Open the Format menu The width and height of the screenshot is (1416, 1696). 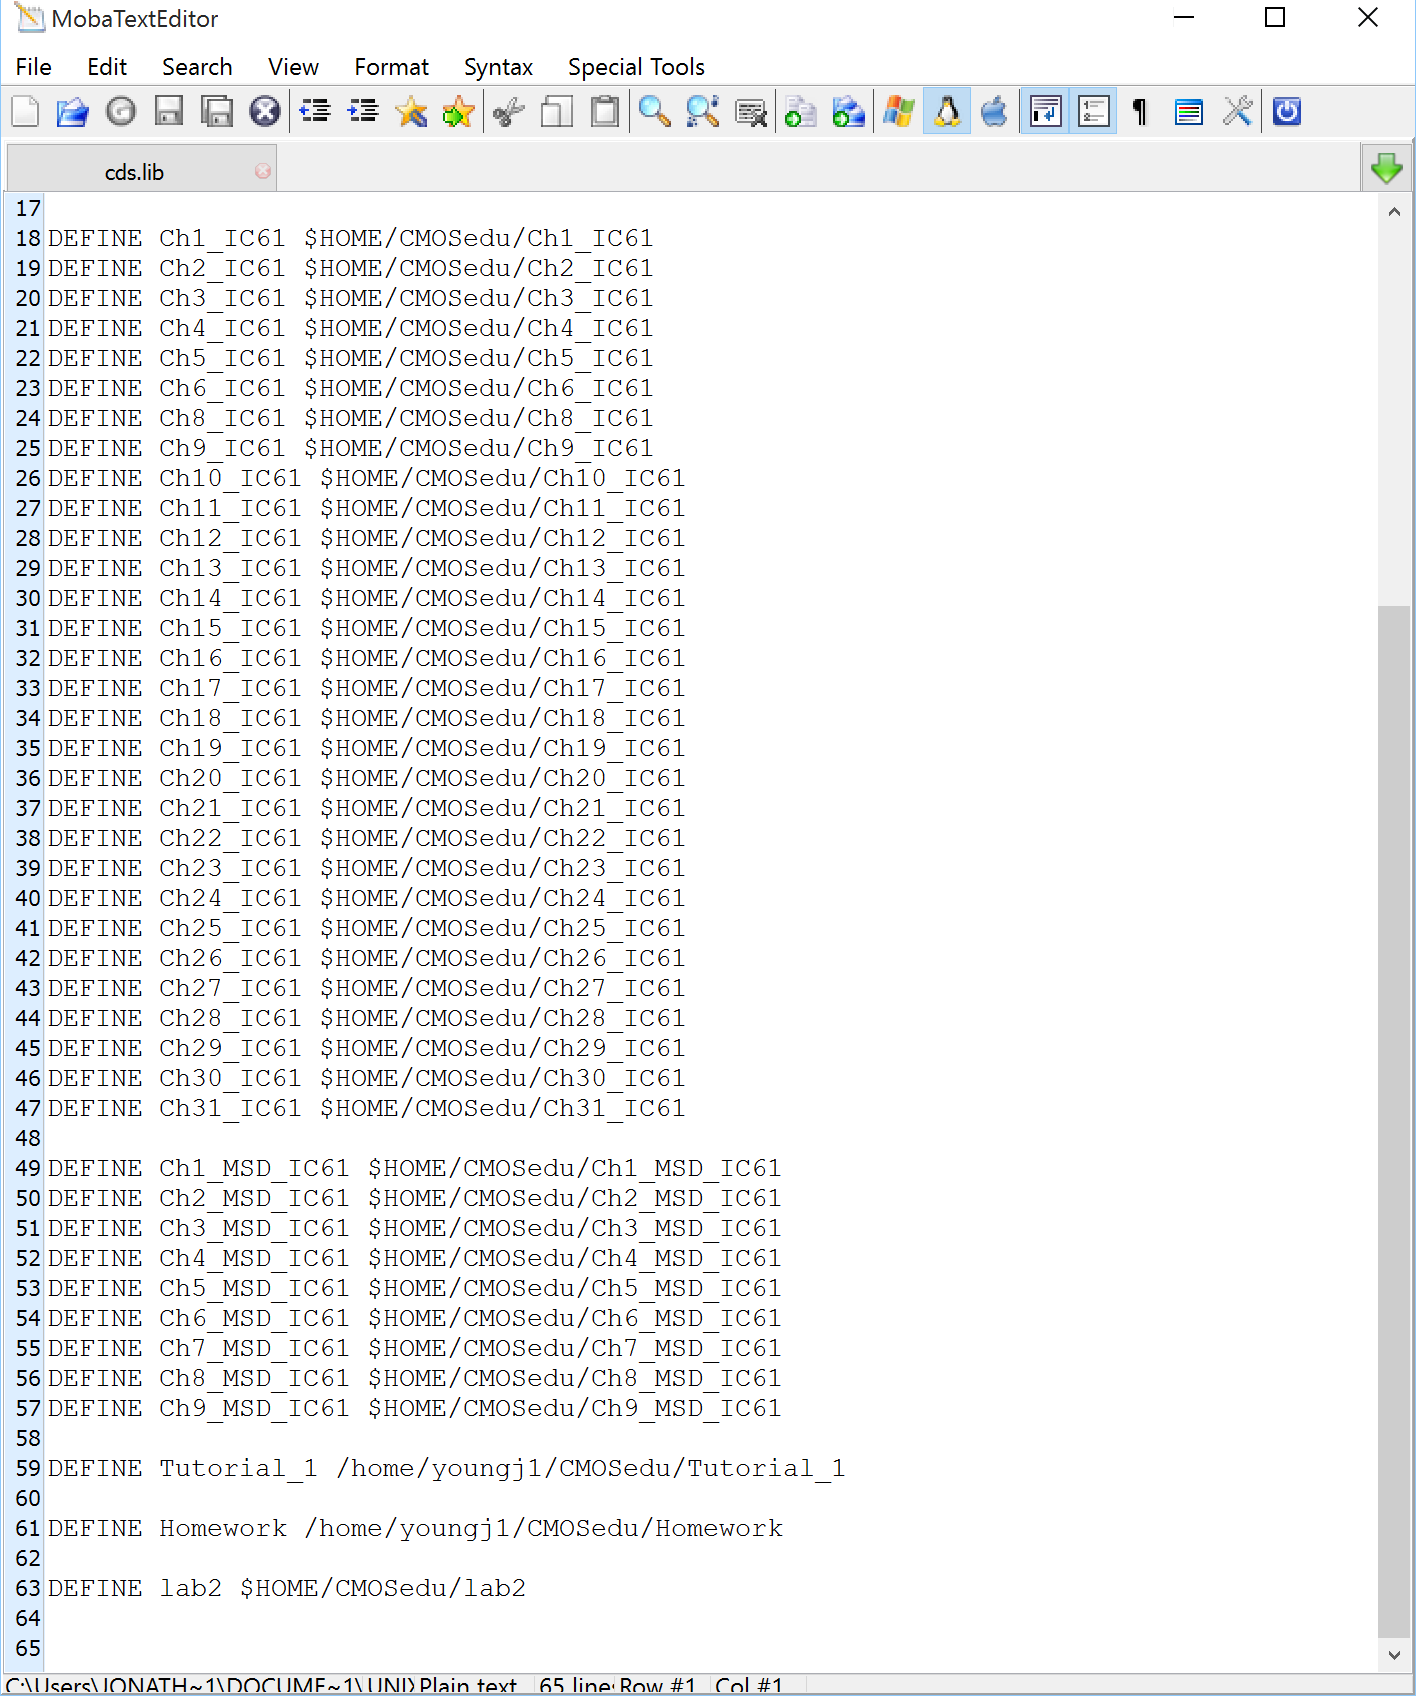click(x=391, y=67)
